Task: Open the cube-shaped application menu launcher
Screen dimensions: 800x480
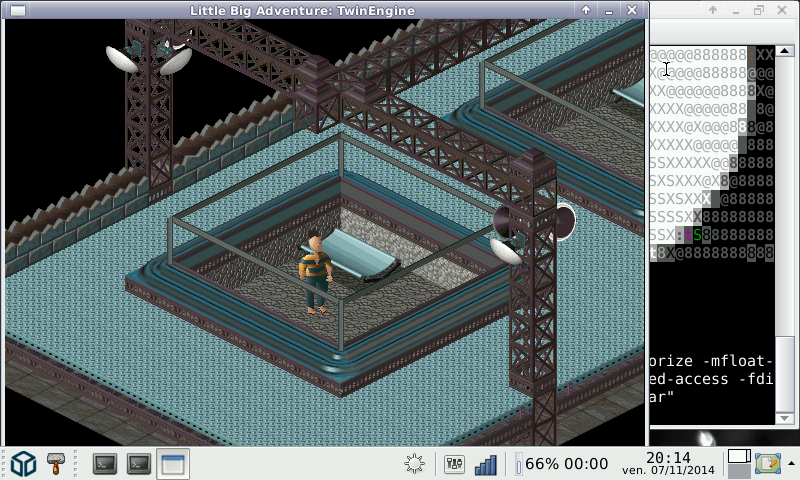Action: [x=24, y=464]
